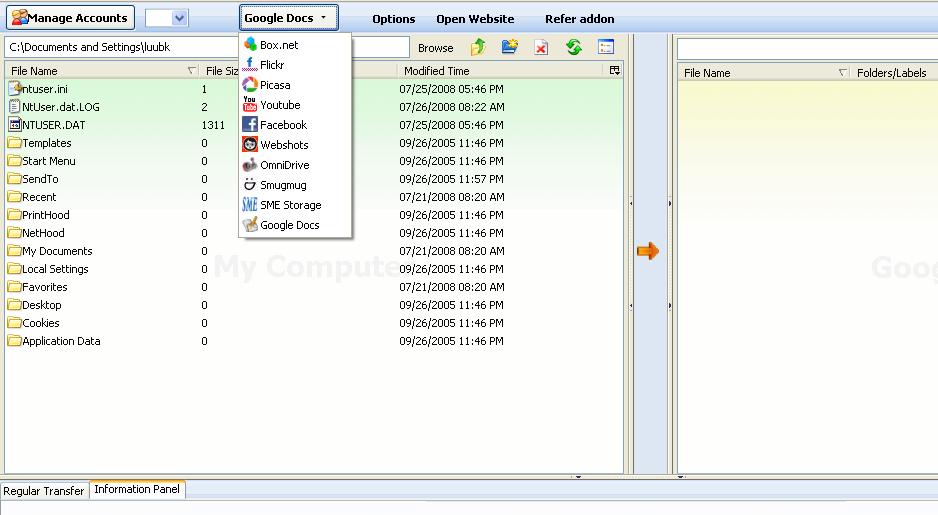Sort remote pane by File Name

point(765,73)
